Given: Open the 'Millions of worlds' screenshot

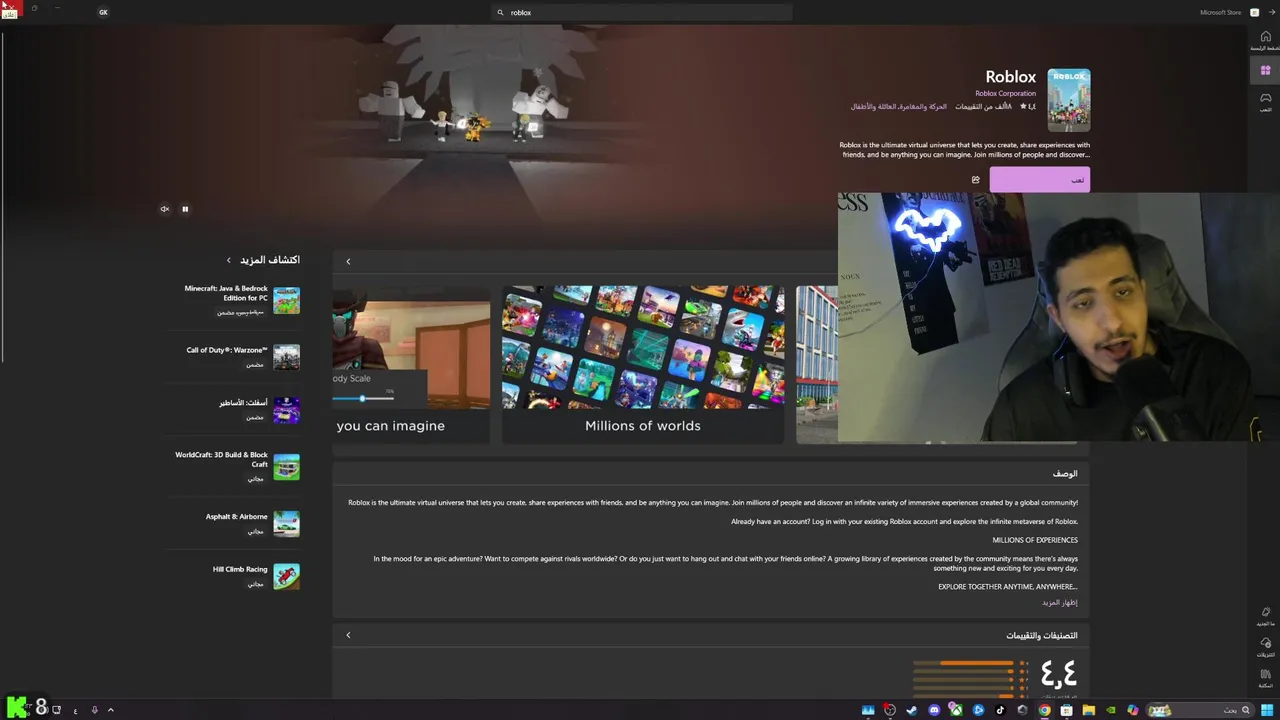Looking at the screenshot, I should pos(643,364).
